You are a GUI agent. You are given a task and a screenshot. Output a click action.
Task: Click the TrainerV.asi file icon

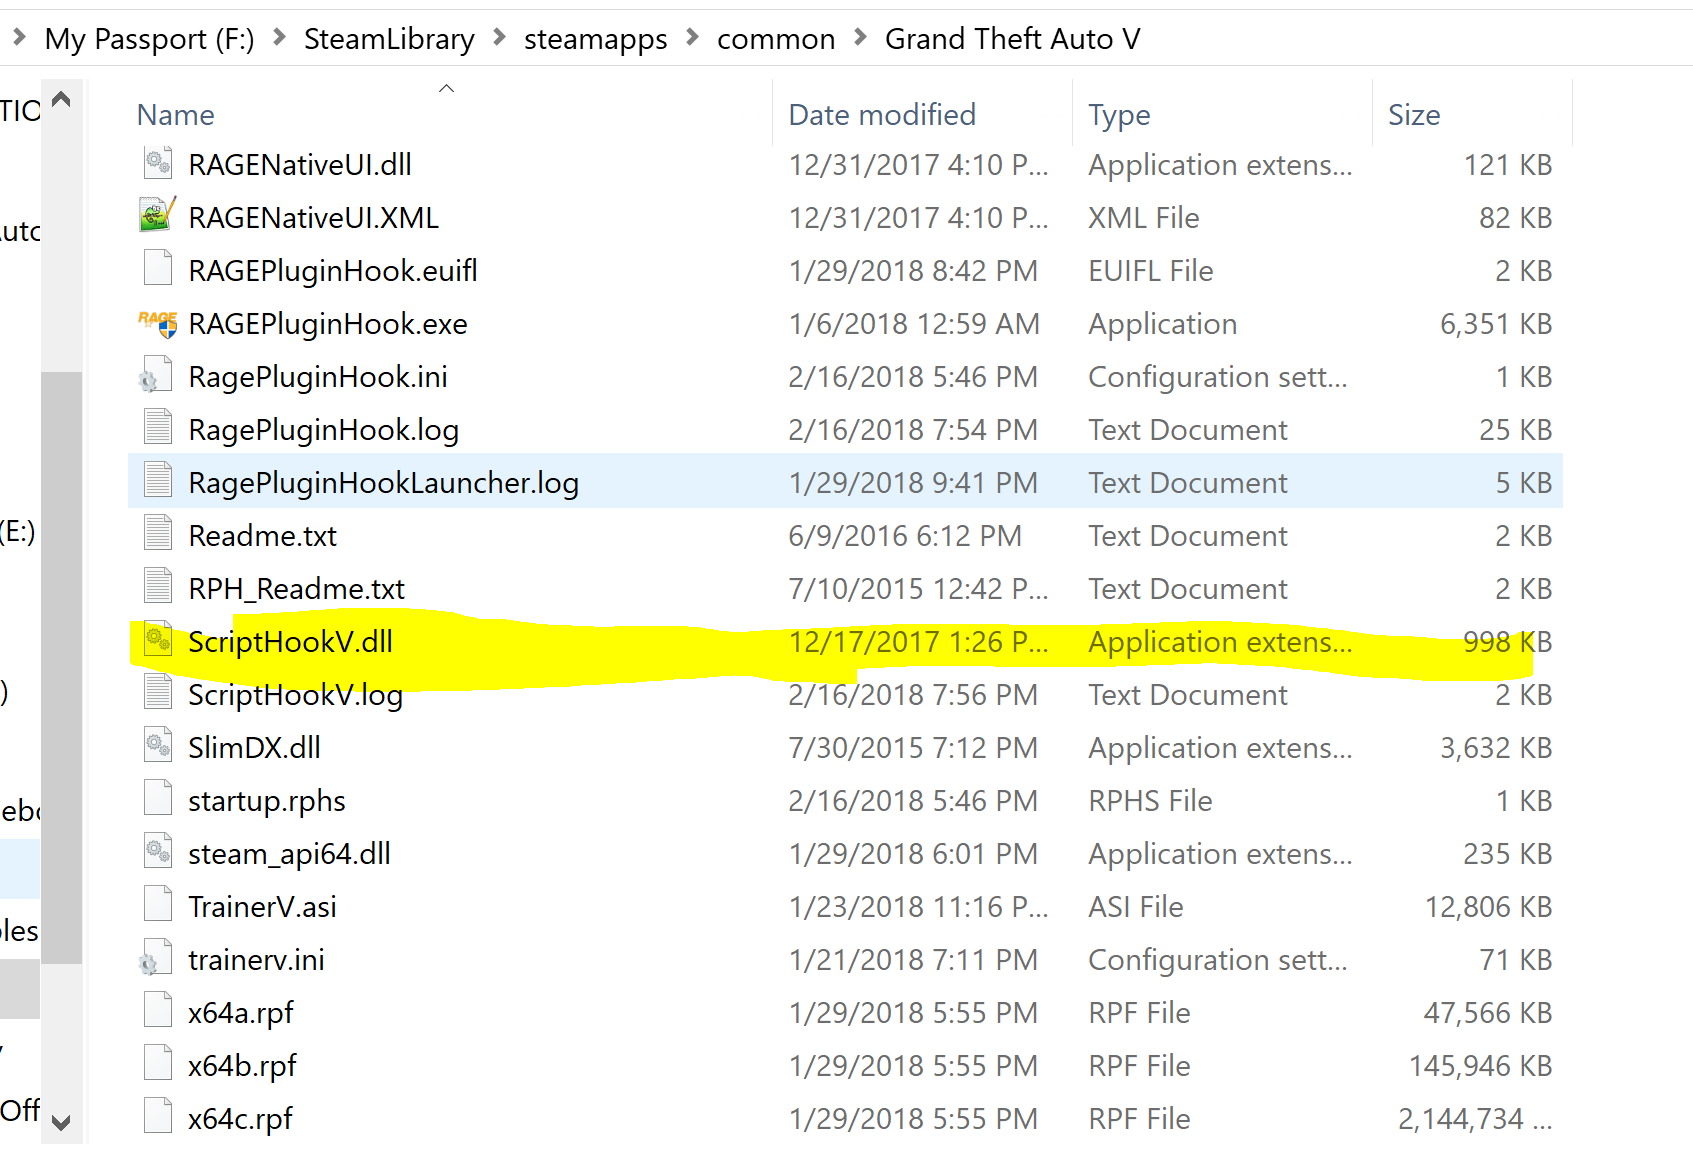158,906
